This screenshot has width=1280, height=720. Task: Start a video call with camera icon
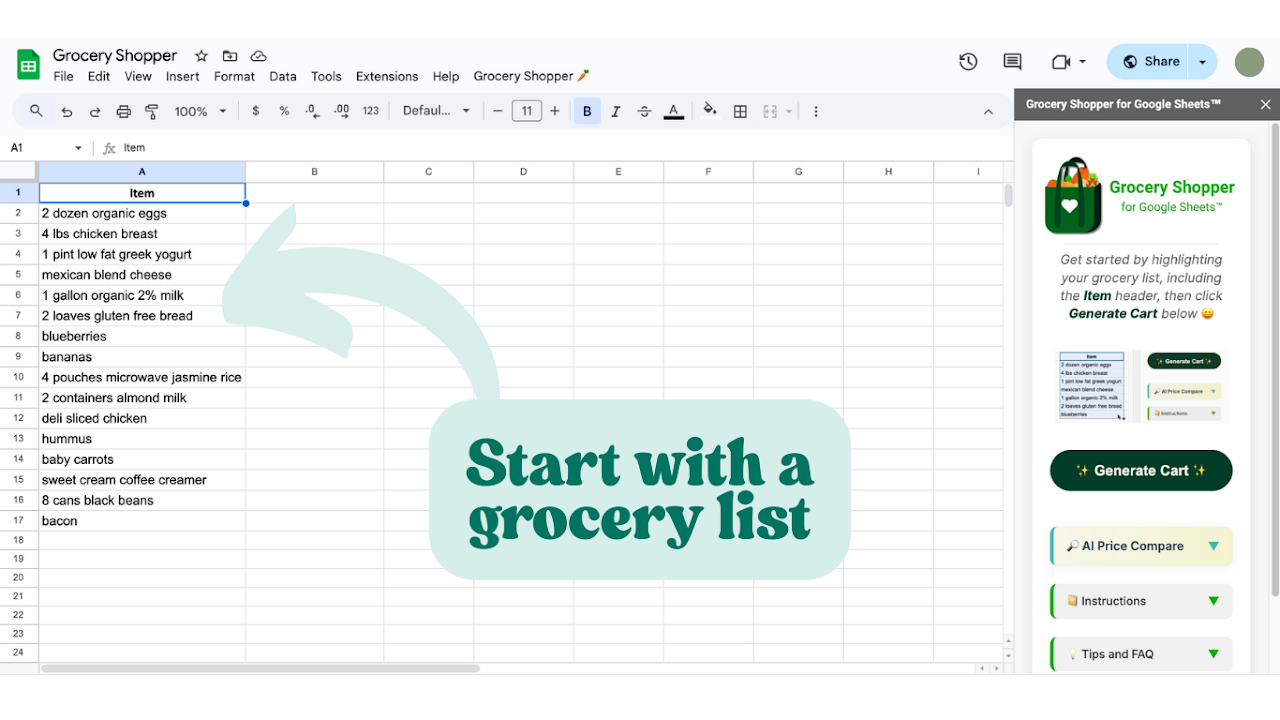point(1061,62)
